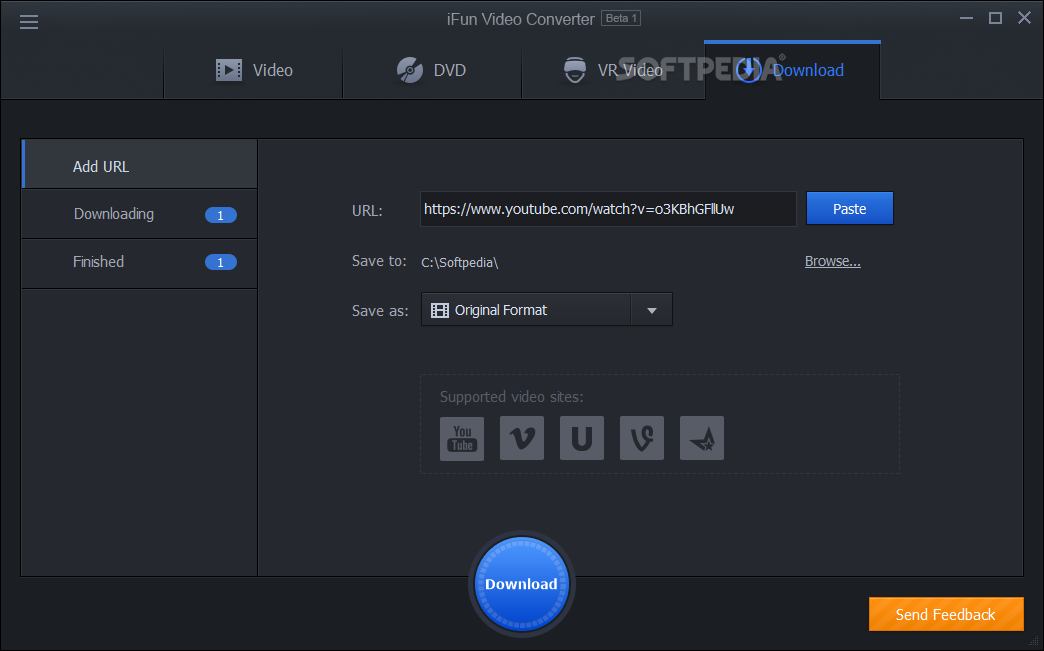Click the Vine supported site icon
This screenshot has width=1044, height=651.
click(x=642, y=439)
